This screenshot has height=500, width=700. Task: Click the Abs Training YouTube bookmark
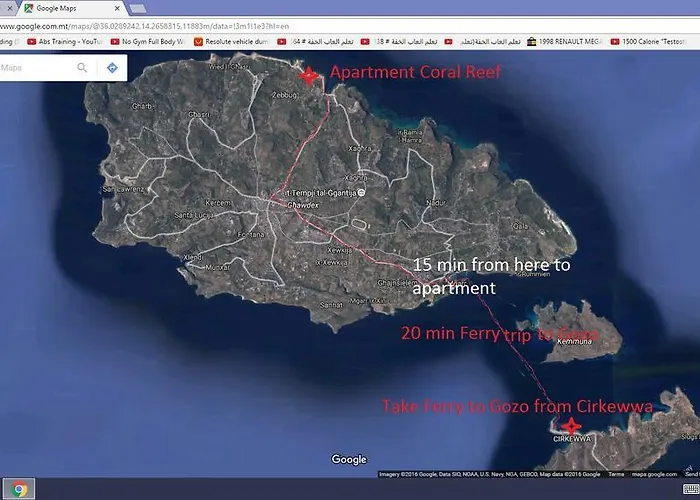pos(65,42)
